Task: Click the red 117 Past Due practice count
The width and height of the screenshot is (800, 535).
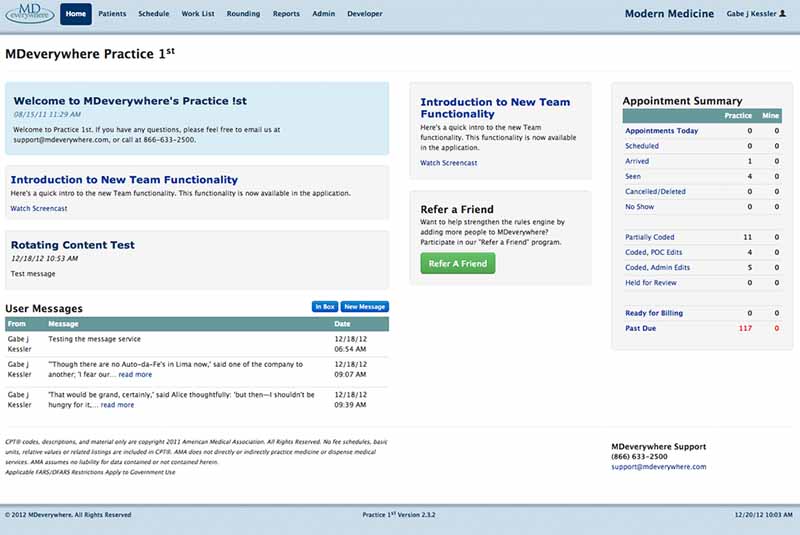Action: click(745, 328)
